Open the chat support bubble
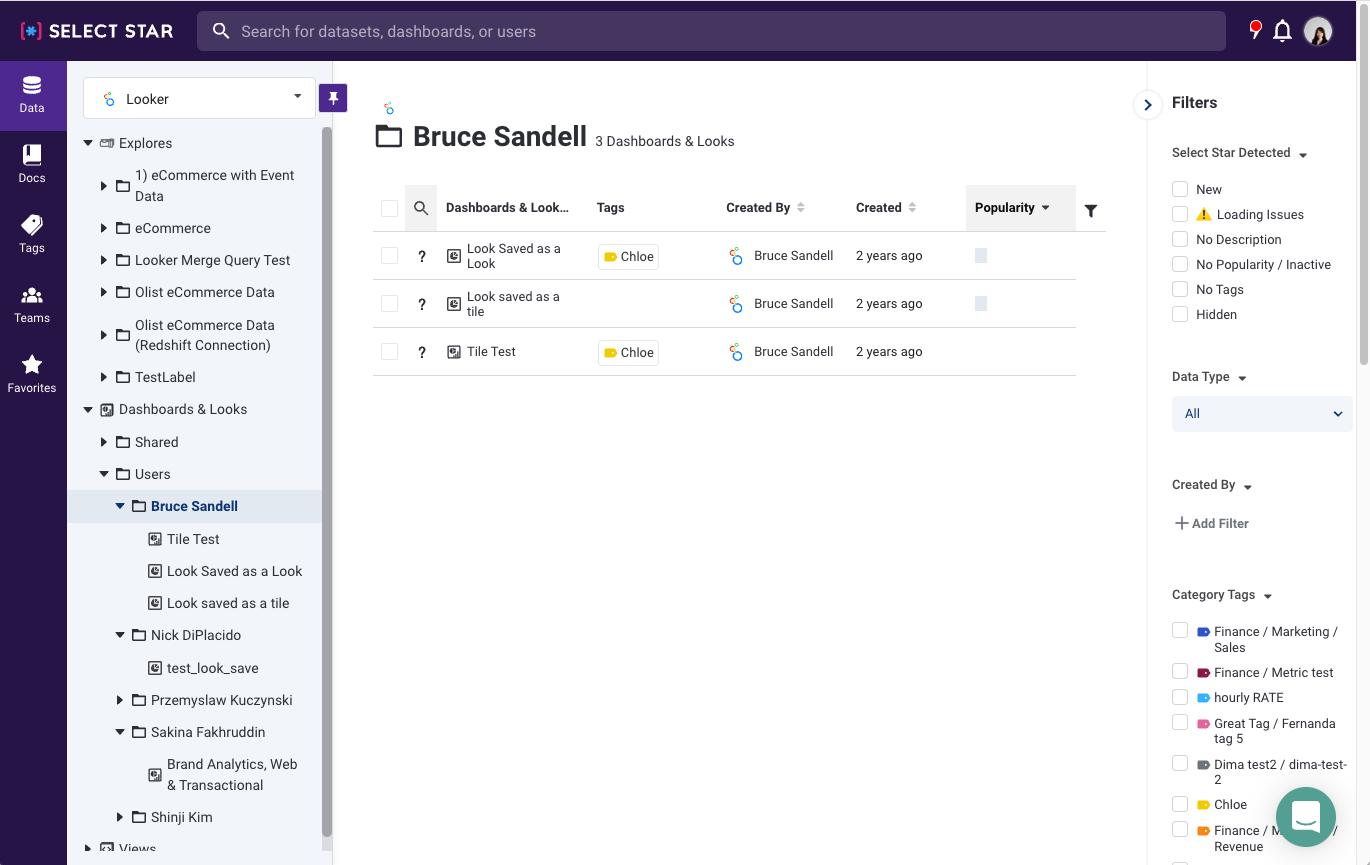 pos(1305,816)
